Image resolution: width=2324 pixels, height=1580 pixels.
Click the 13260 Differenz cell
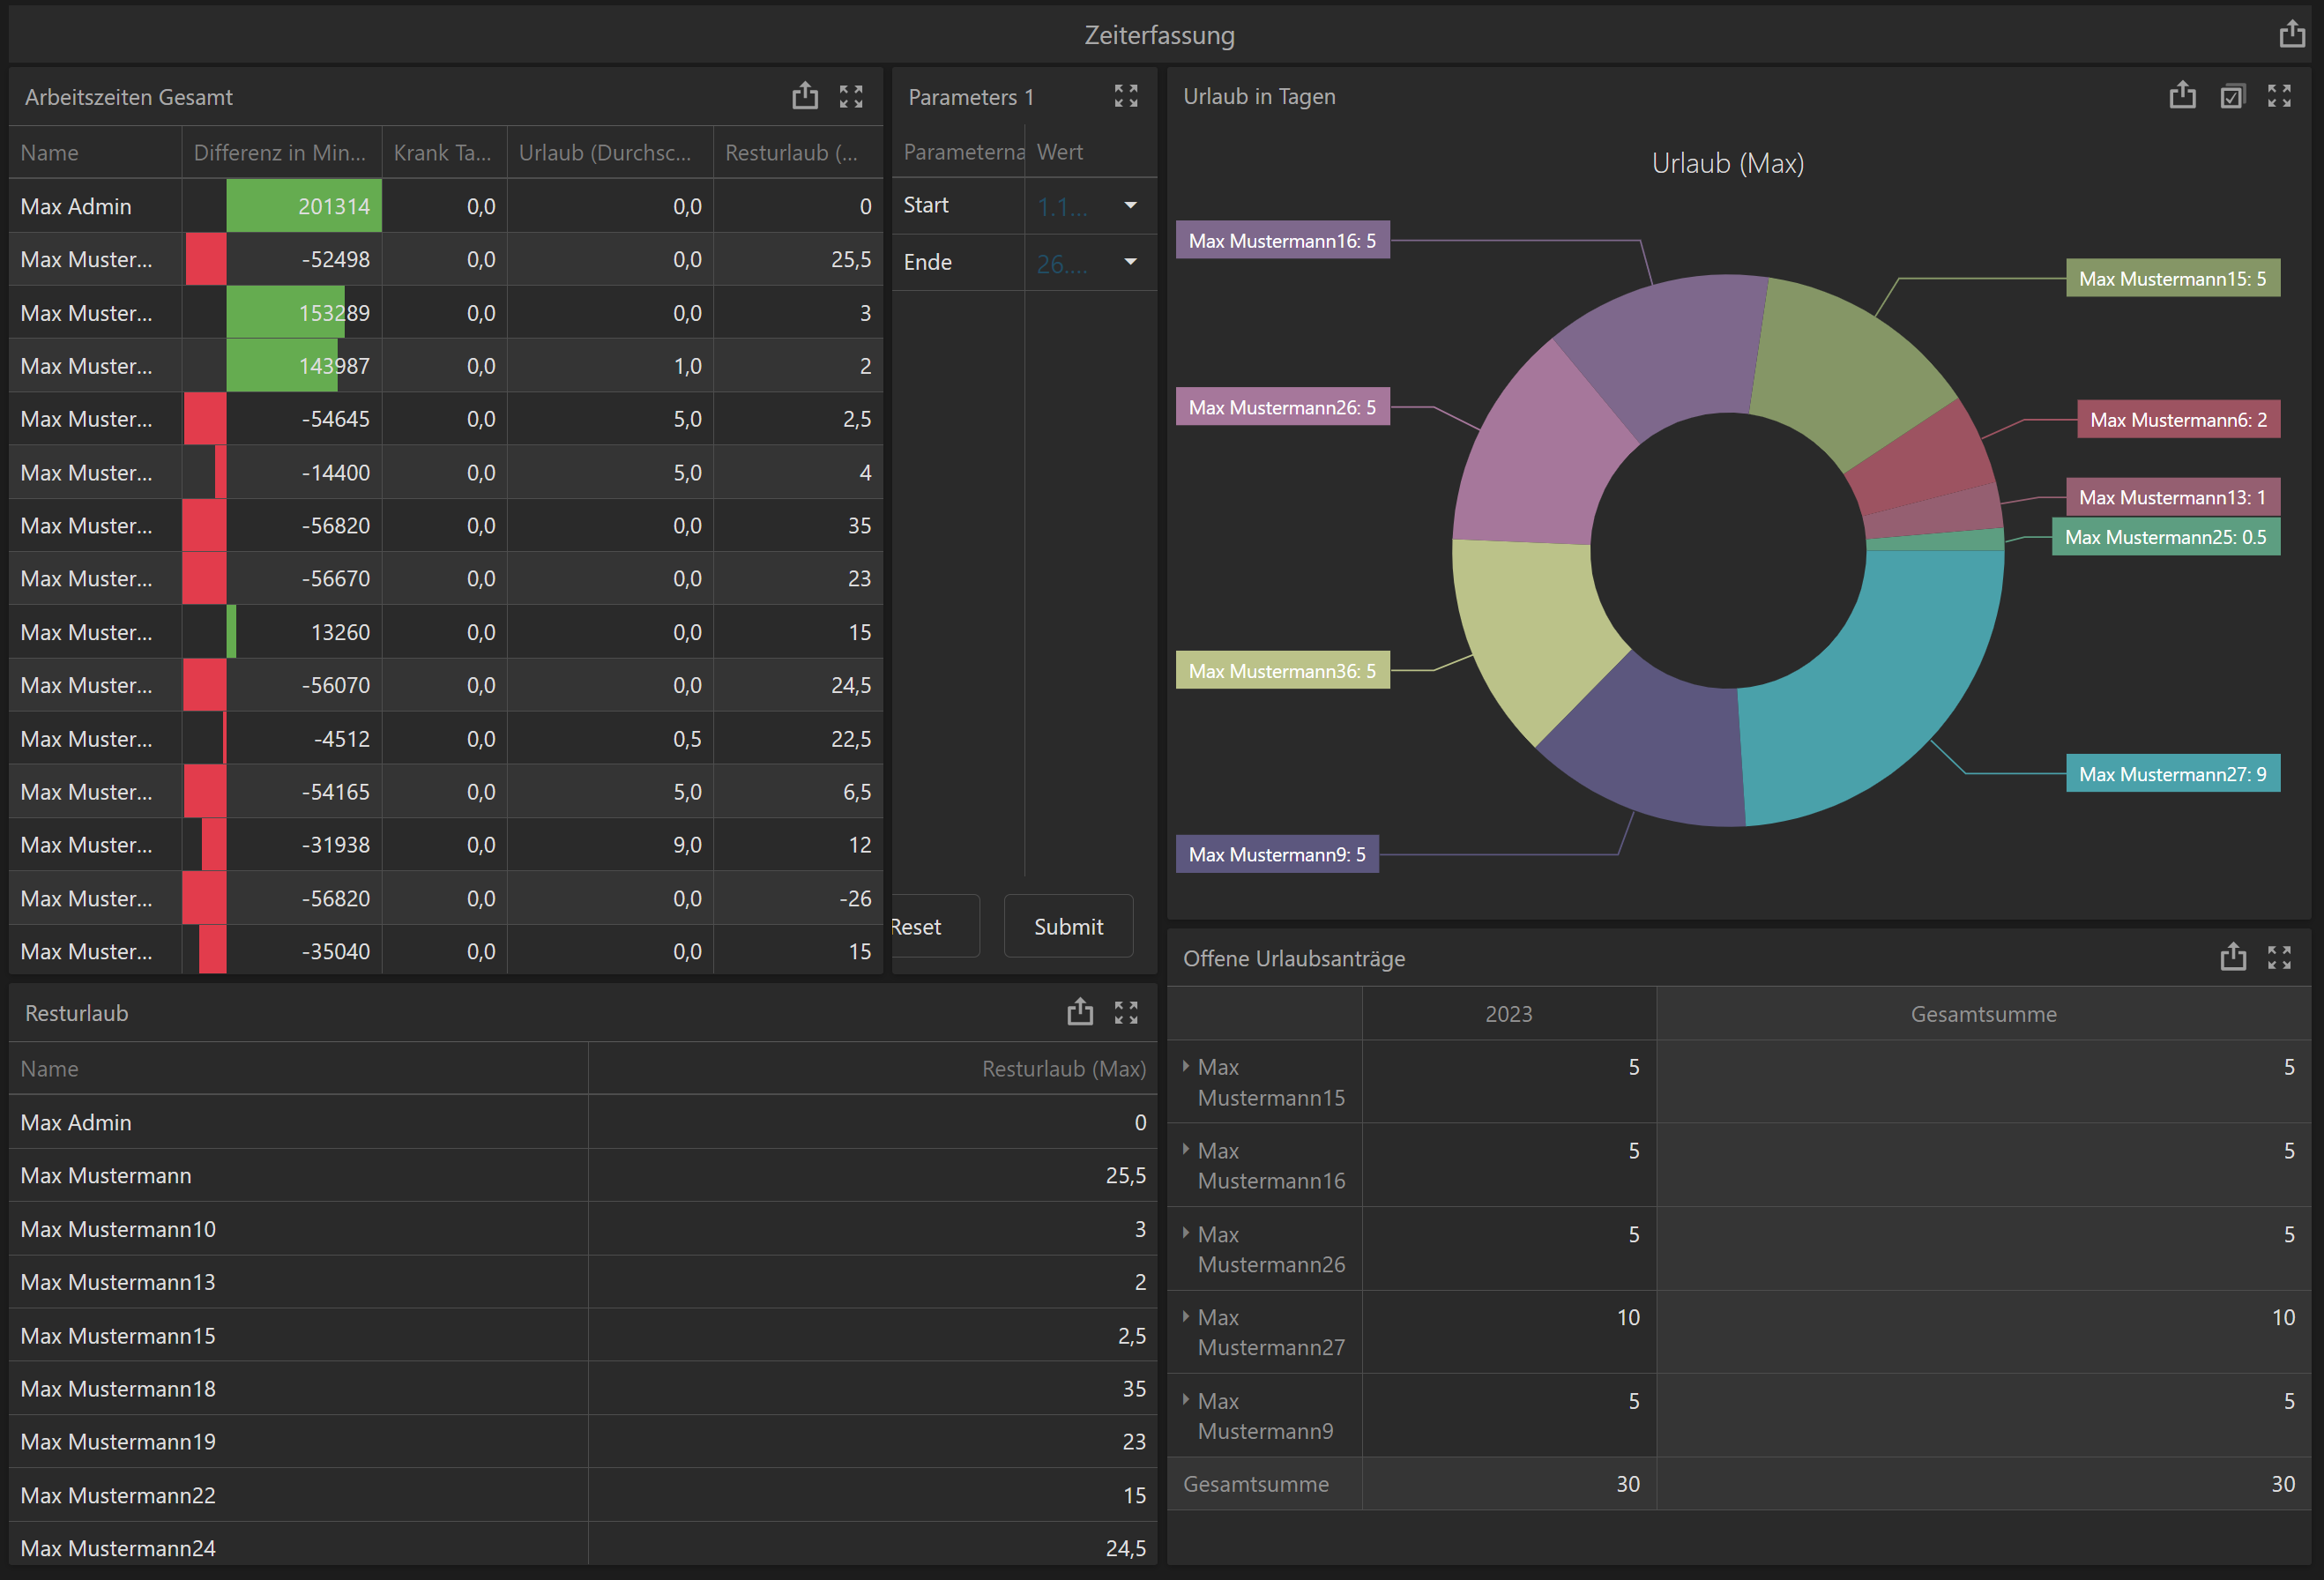coord(282,632)
